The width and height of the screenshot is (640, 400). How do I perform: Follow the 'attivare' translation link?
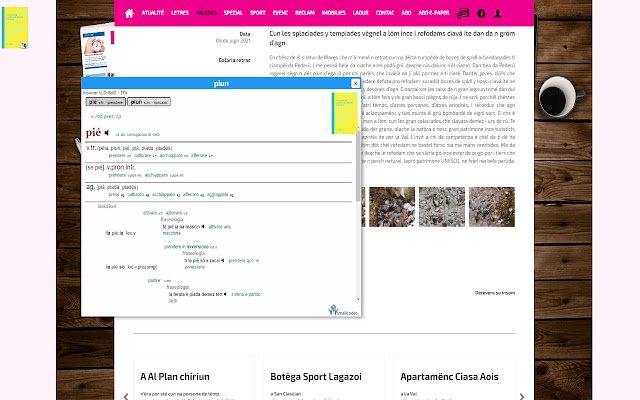point(150,213)
